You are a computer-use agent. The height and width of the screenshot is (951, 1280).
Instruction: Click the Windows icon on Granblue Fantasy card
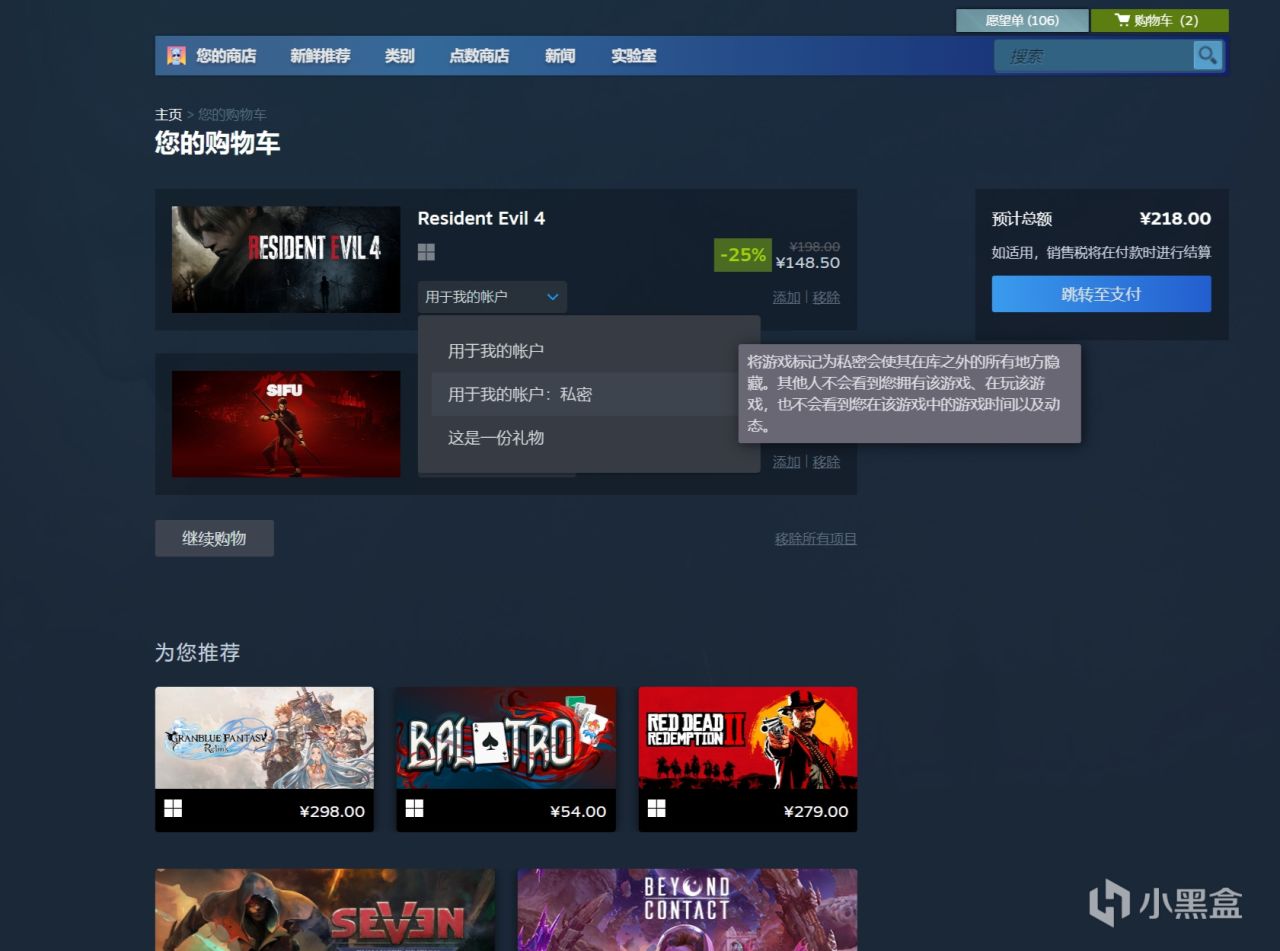(x=173, y=809)
